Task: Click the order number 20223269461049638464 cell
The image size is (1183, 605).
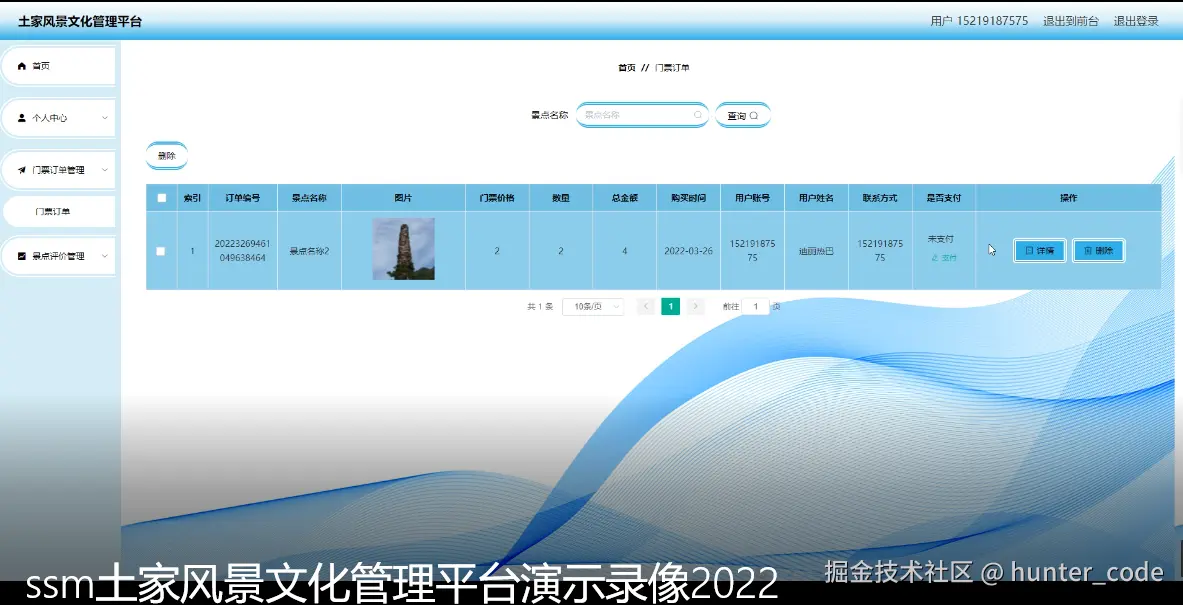Action: coord(242,250)
